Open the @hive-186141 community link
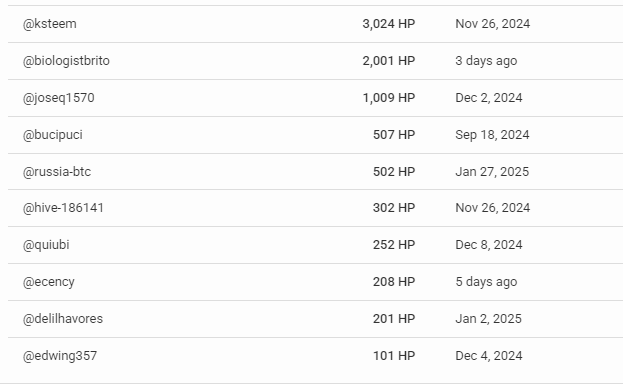Screen dimensions: 623x384 [63, 208]
